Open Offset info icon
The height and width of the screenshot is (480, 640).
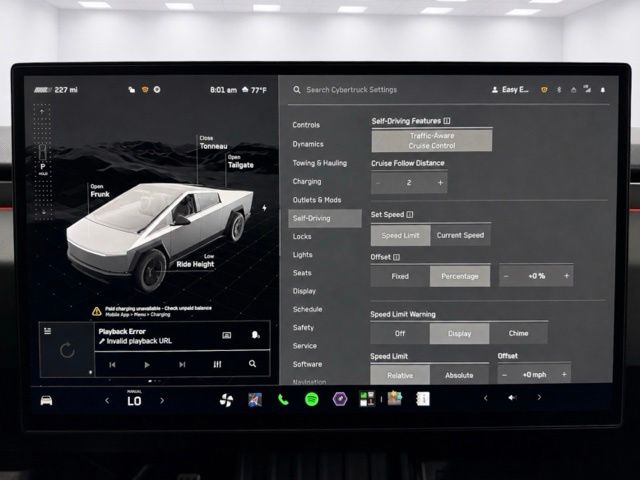[396, 257]
